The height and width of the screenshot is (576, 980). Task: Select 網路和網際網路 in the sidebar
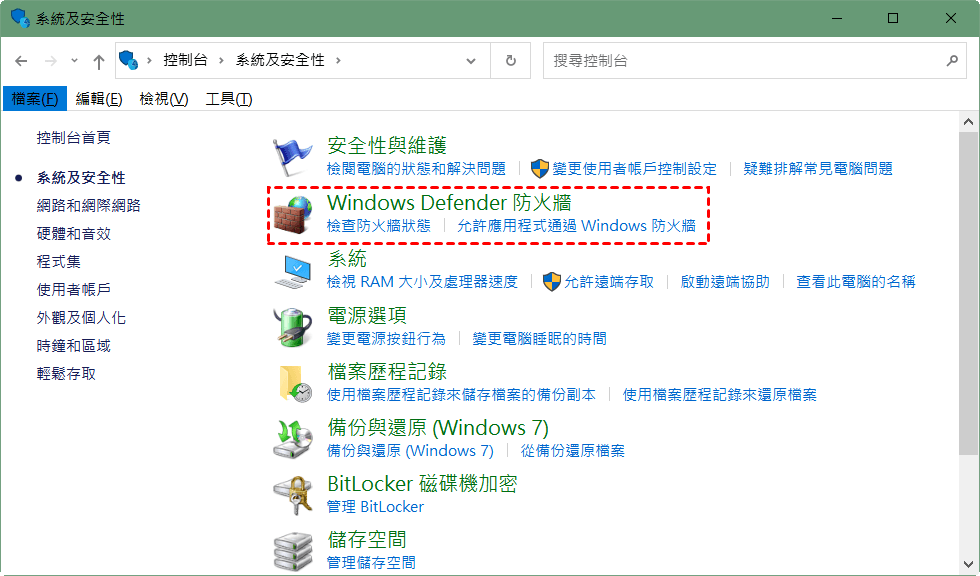tap(89, 206)
